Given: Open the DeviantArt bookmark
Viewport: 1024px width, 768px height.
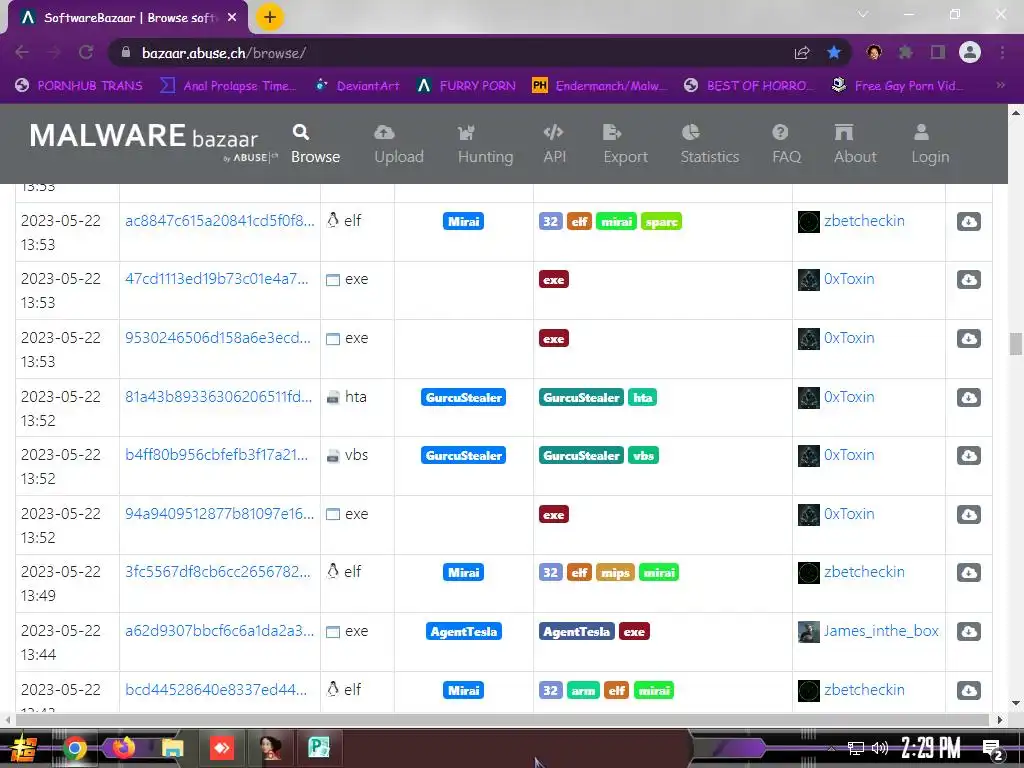Looking at the screenshot, I should 357,86.
